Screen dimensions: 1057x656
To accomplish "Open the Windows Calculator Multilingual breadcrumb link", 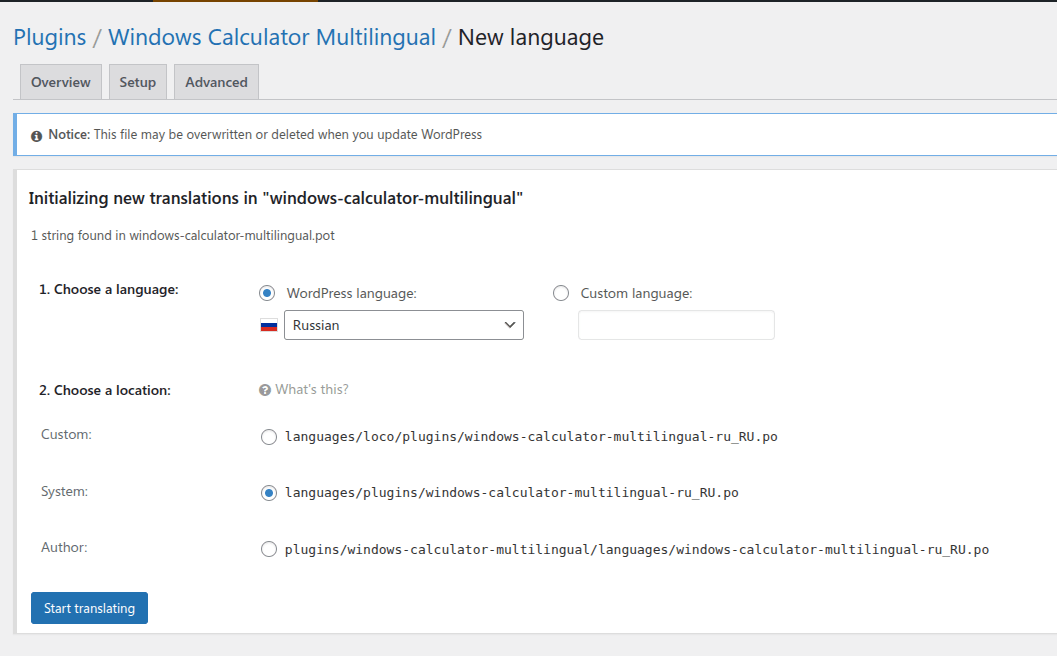I will pos(272,38).
